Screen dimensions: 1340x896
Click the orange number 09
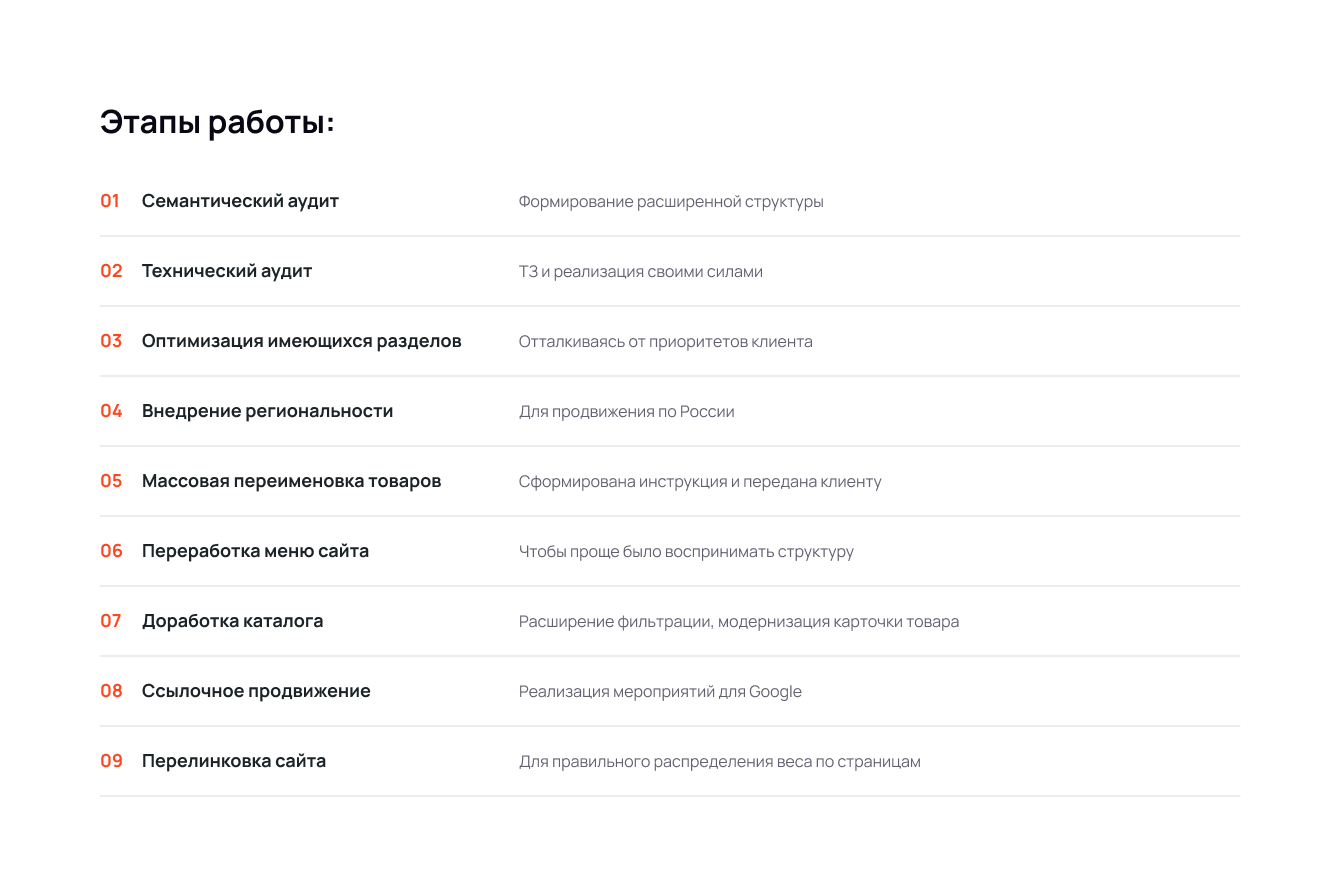pos(111,761)
